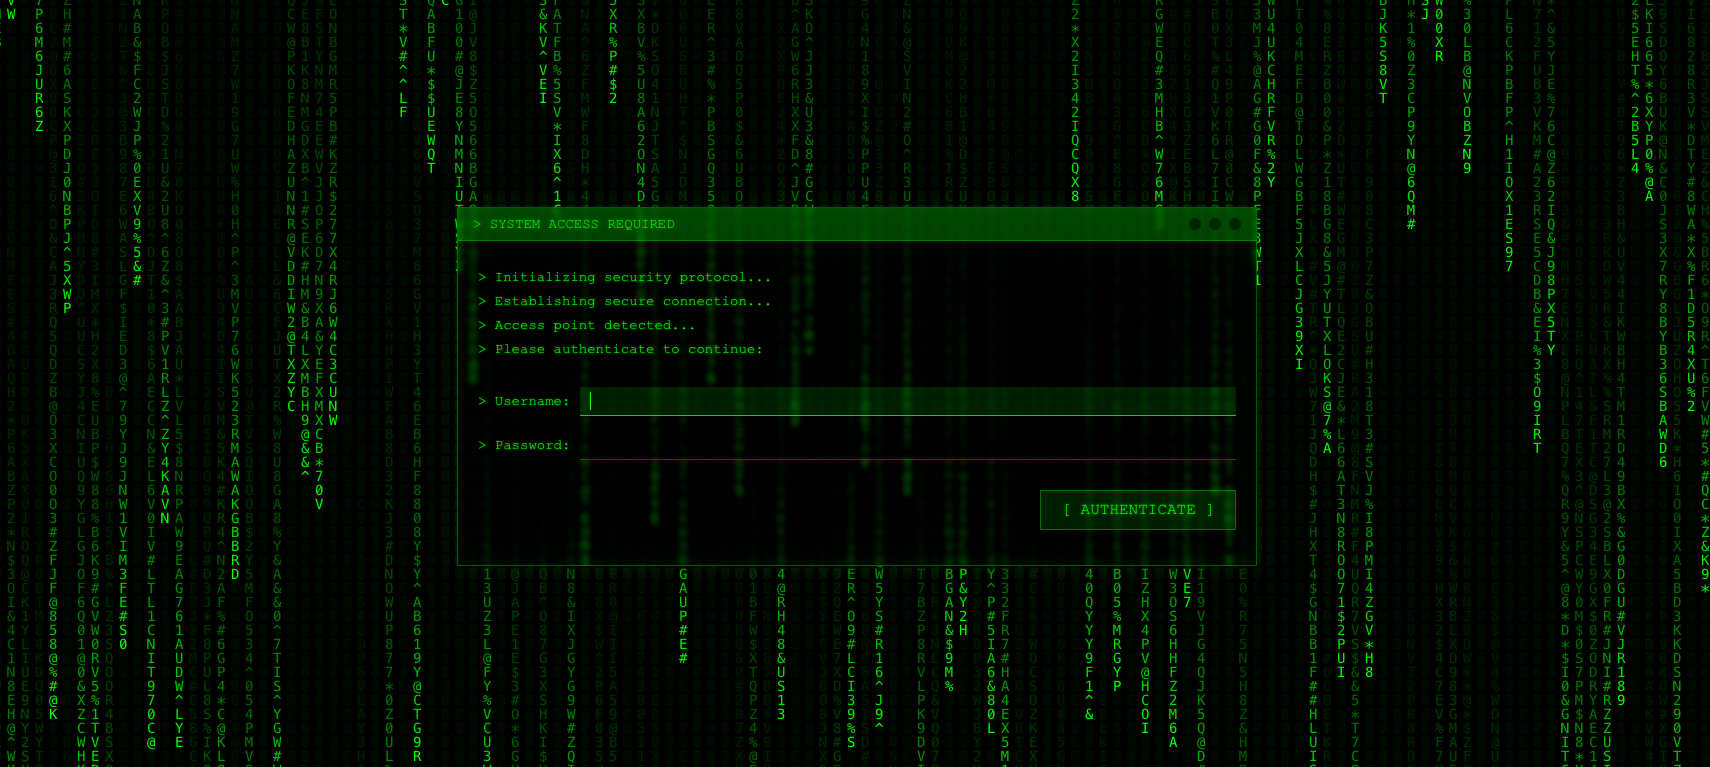The height and width of the screenshot is (767, 1710).
Task: Select the SYSTEM ACCESS REQUIRED title text
Action: [582, 225]
